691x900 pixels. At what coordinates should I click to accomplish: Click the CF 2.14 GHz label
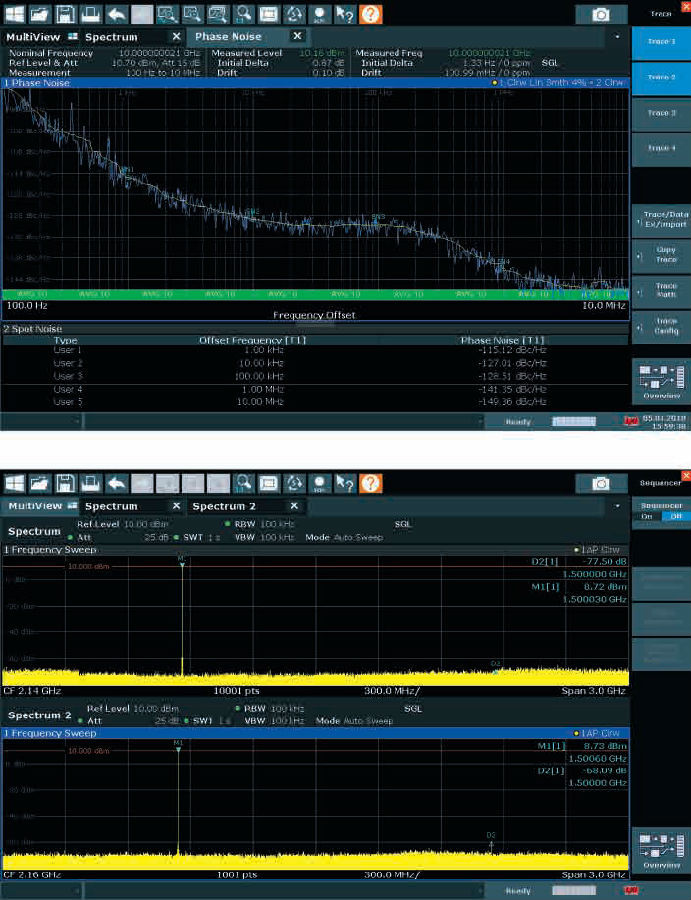click(32, 691)
